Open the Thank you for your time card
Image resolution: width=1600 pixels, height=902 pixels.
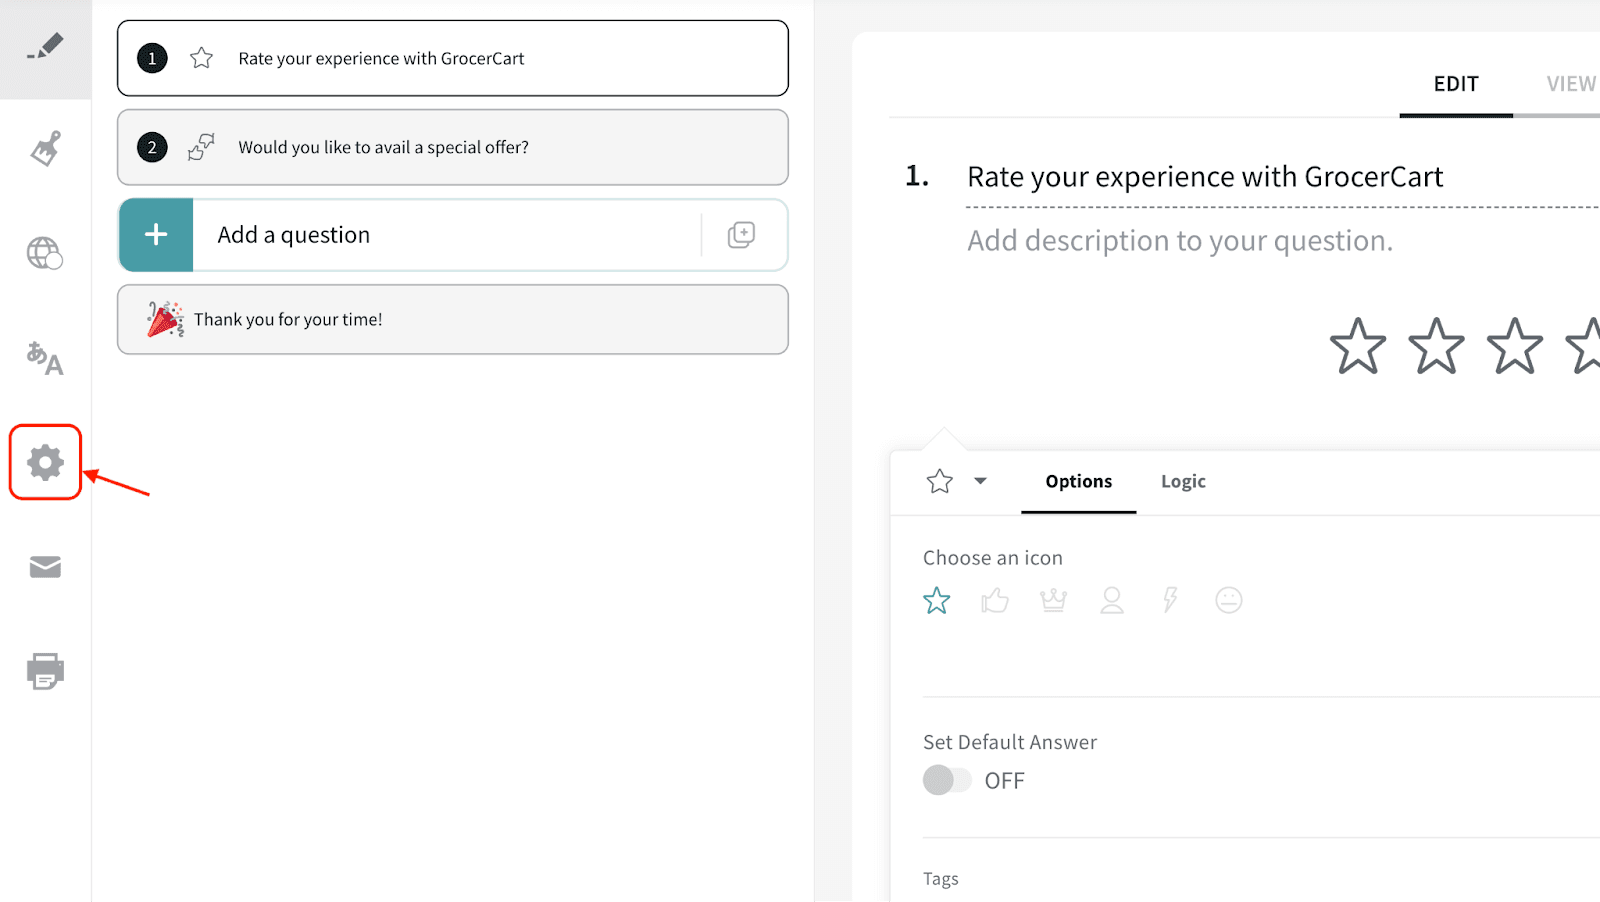pos(452,320)
